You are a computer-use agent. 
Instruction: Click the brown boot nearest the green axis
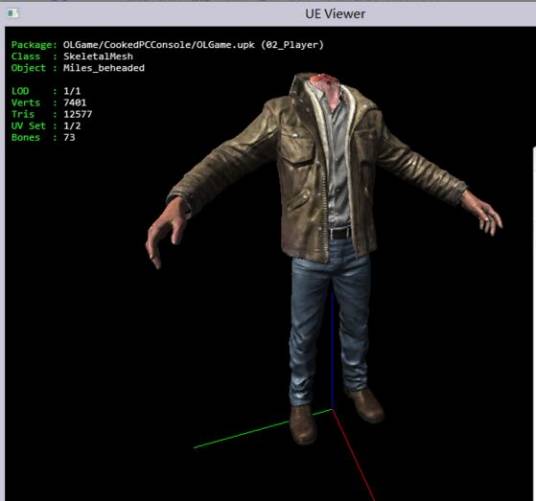tap(303, 425)
